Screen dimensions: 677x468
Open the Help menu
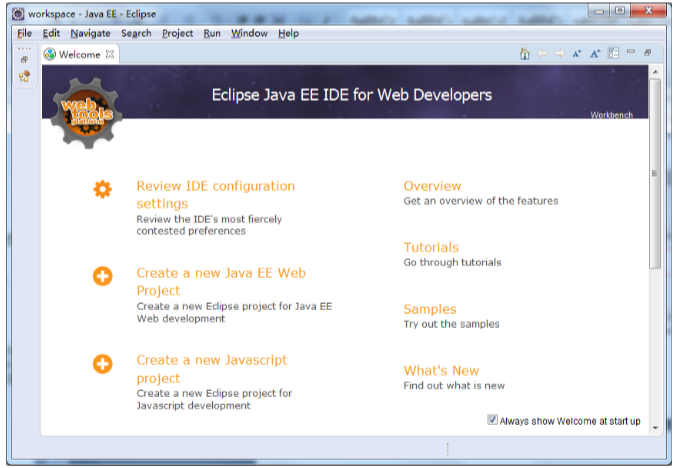pos(288,33)
